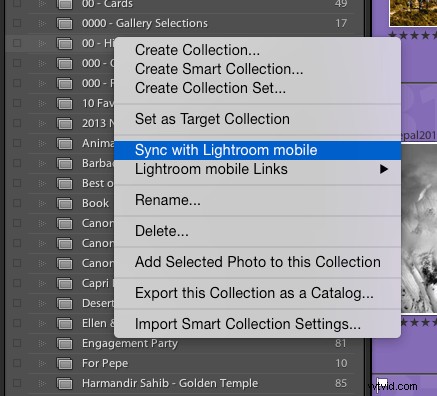Image resolution: width=437 pixels, height=396 pixels.
Task: Click the Capri collection stack icon
Action: pyautogui.click(x=64, y=284)
